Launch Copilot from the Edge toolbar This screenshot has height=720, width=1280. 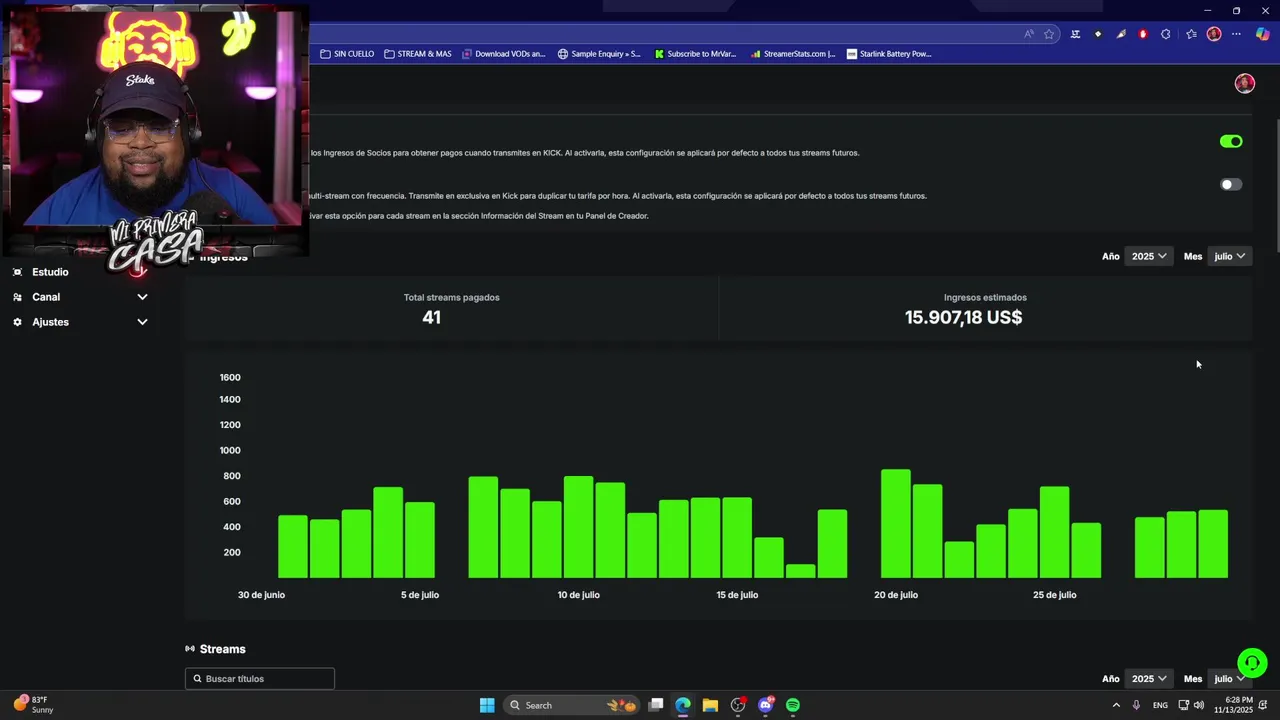[x=1262, y=34]
